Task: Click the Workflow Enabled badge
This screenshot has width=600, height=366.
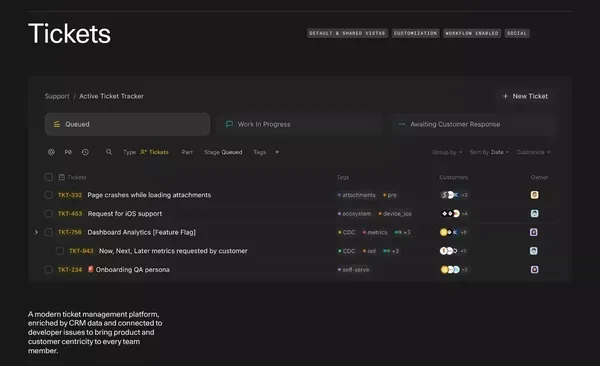Action: click(472, 33)
